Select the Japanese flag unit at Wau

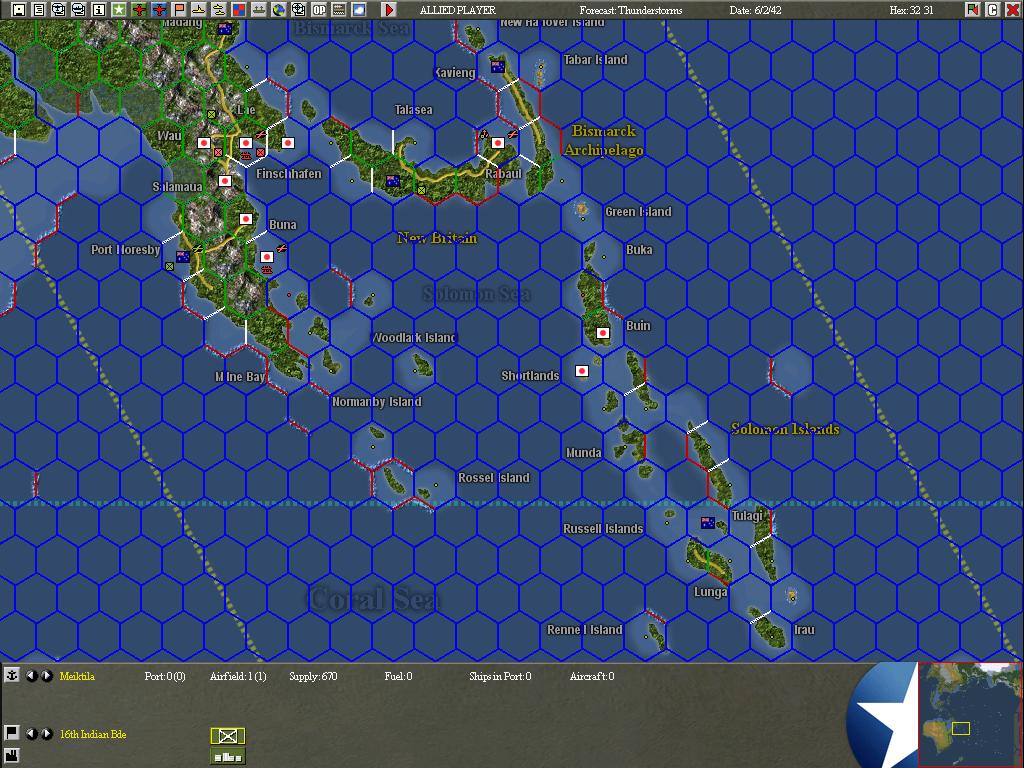[204, 142]
